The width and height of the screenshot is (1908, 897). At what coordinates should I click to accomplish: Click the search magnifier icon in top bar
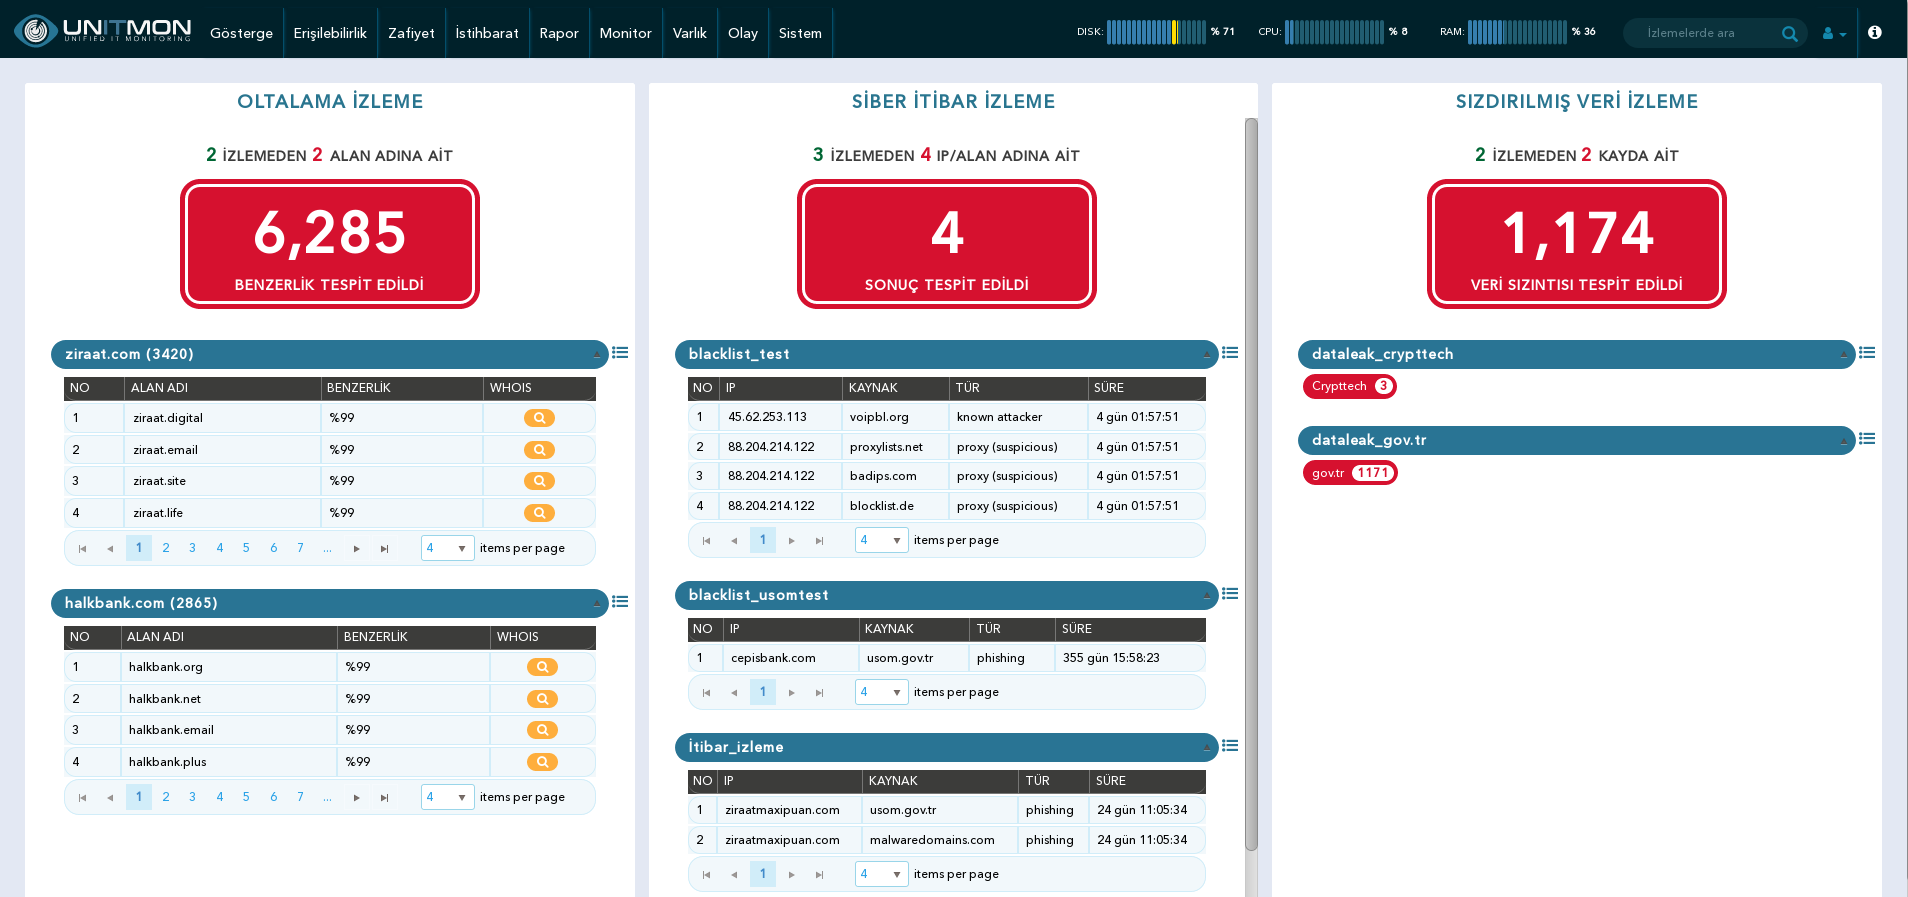[1789, 33]
